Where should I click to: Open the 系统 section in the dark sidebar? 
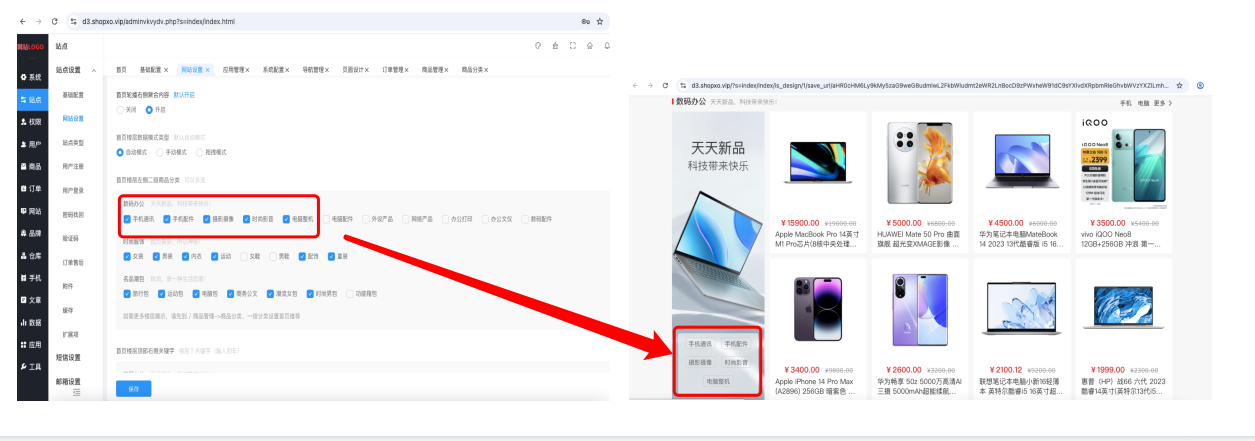coord(31,77)
